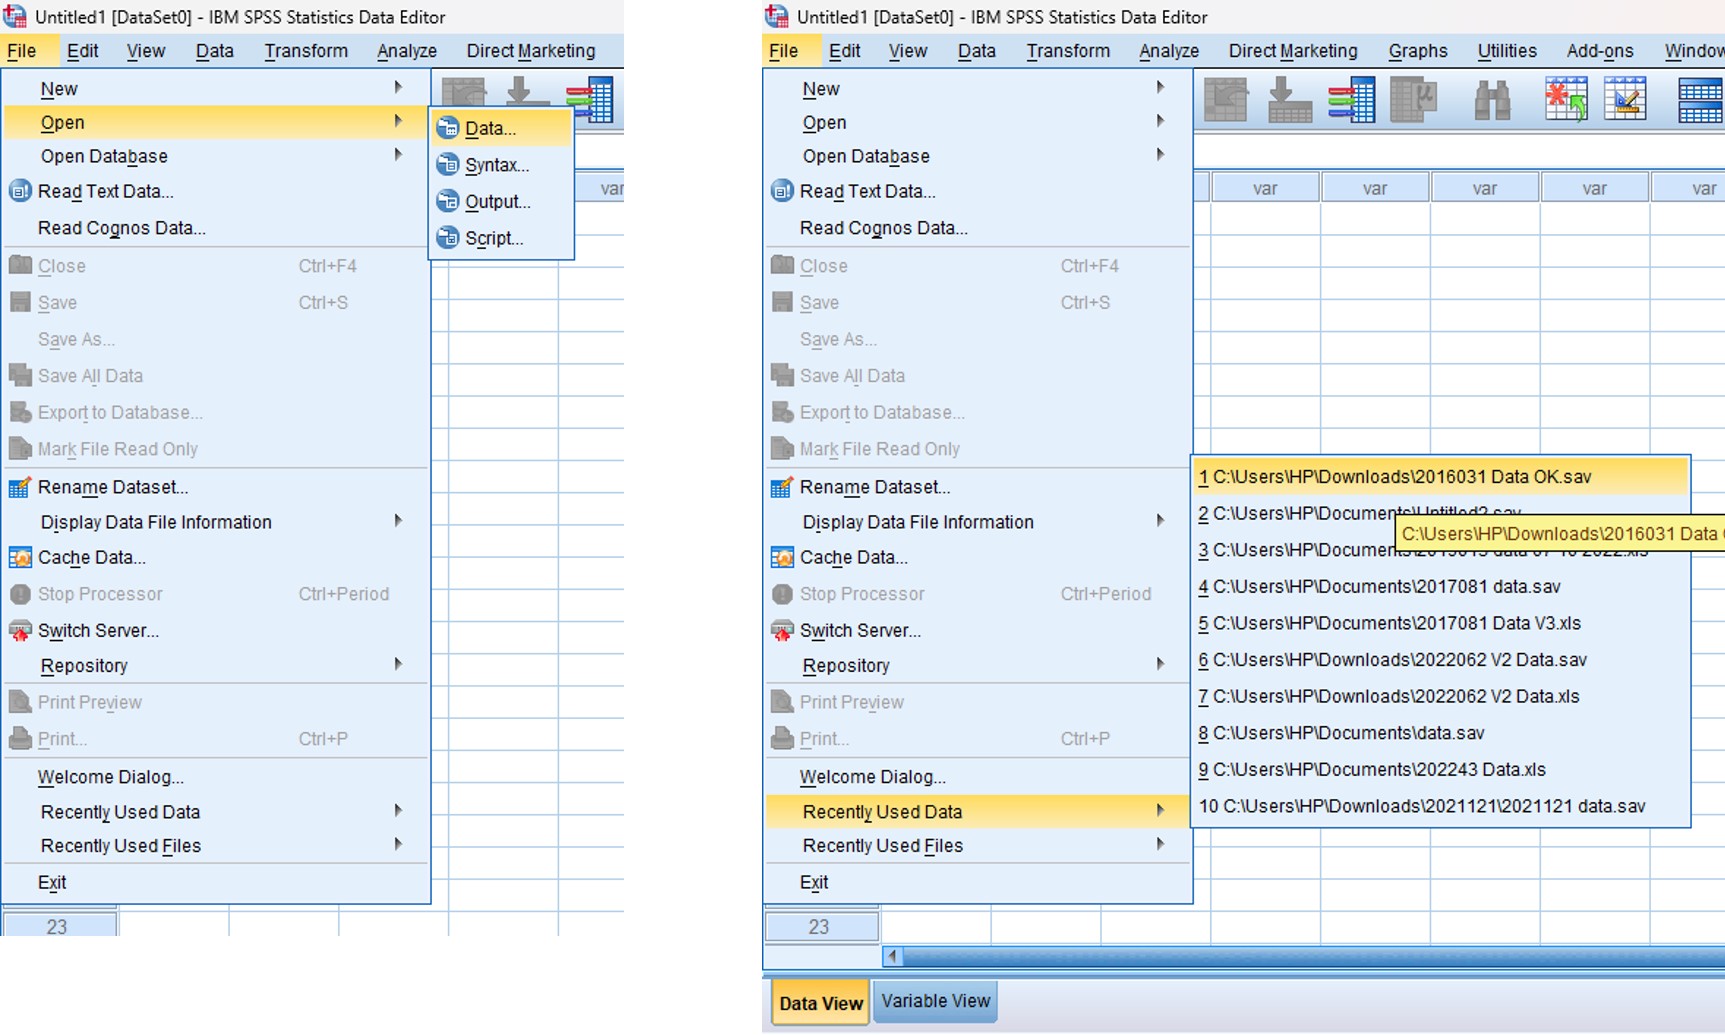The height and width of the screenshot is (1035, 1725).
Task: Expand Recently Used Data in left menu
Action: 398,811
